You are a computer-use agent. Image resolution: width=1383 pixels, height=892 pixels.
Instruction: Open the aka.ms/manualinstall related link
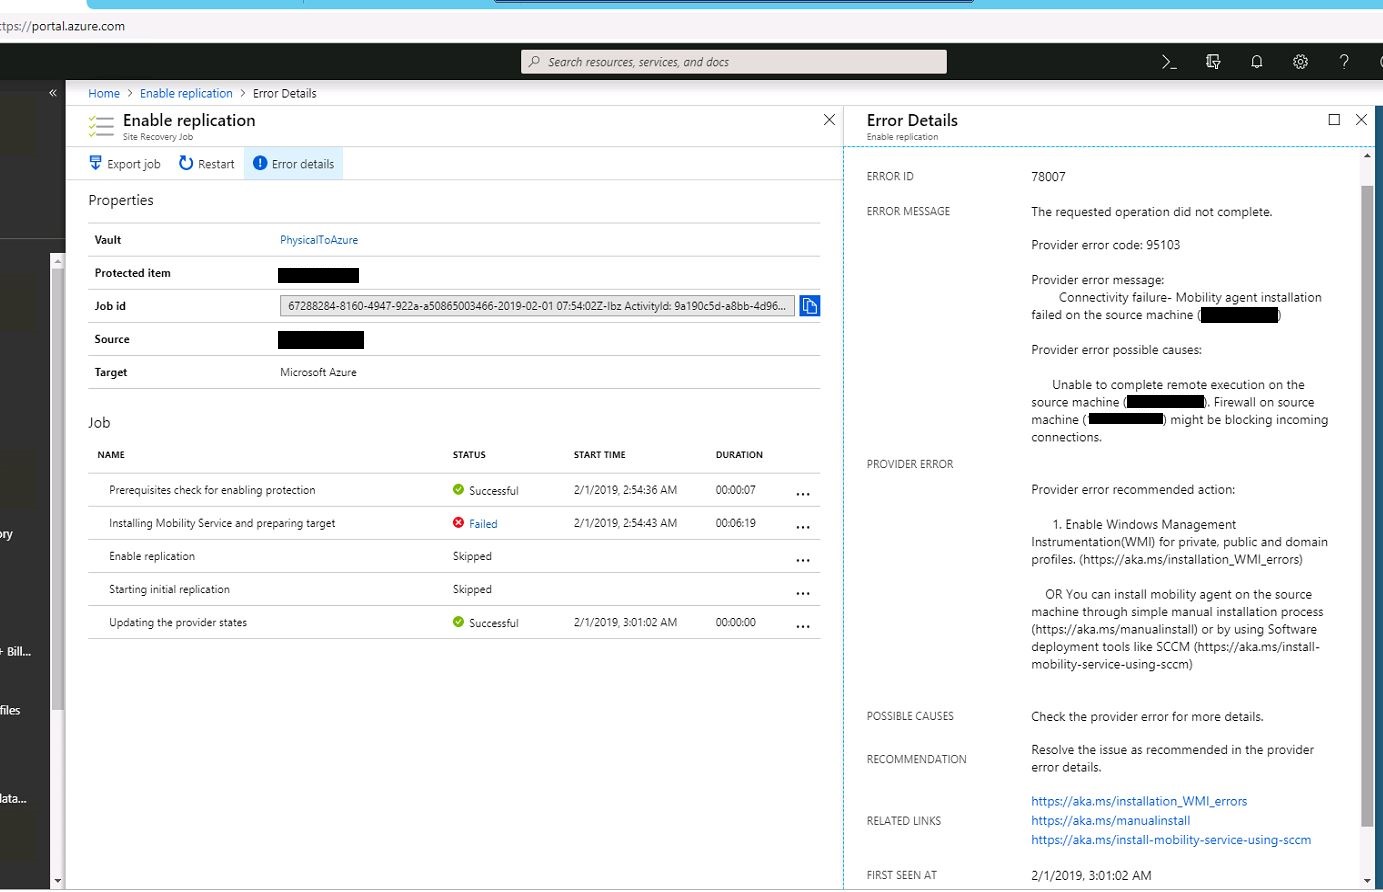tap(1110, 821)
